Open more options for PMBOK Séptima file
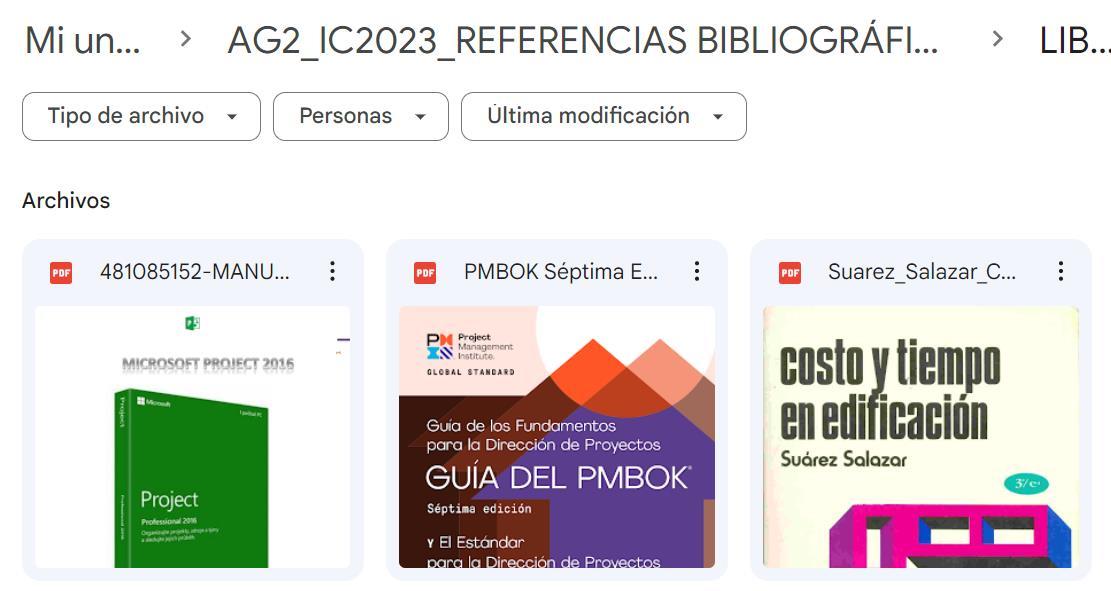1111x591 pixels. 697,271
